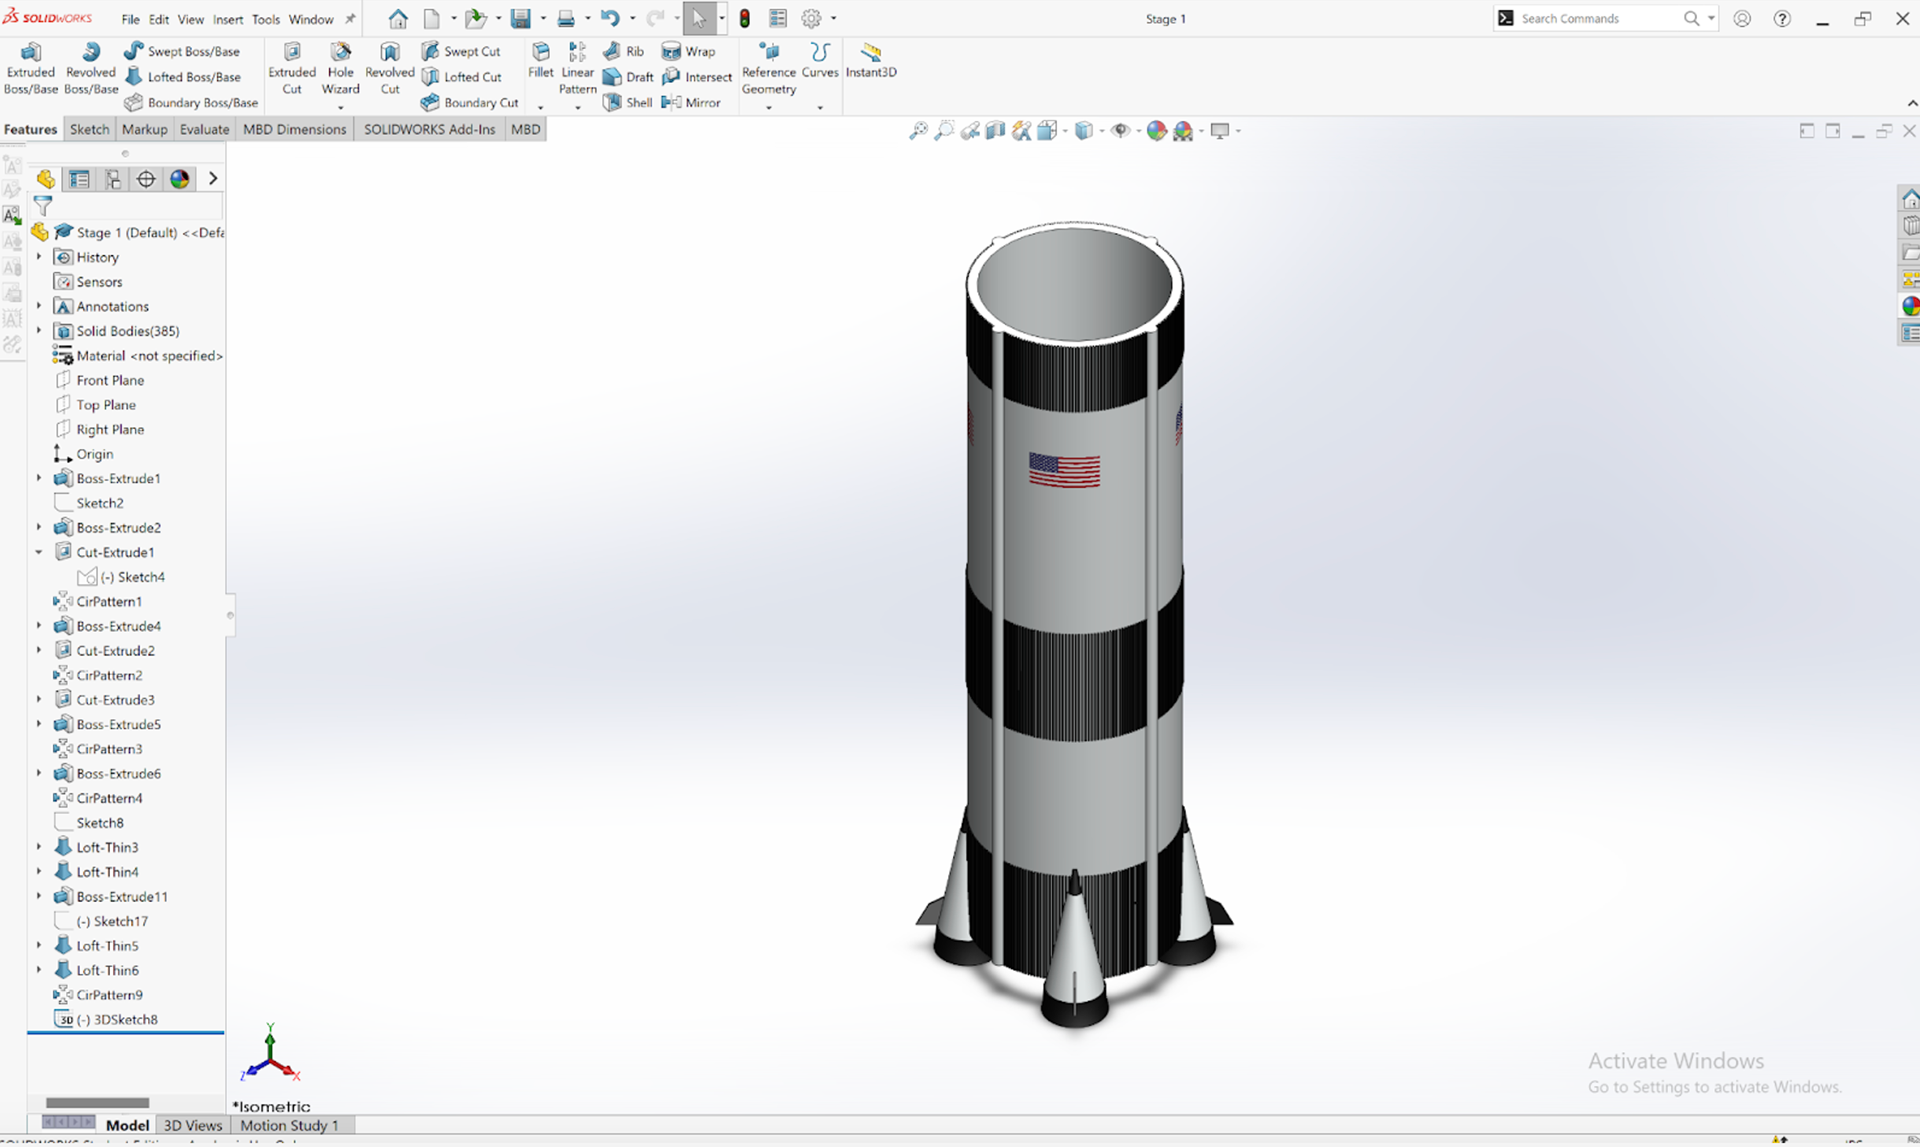The height and width of the screenshot is (1147, 1920).
Task: Select Material <not specified> item
Action: tap(149, 356)
